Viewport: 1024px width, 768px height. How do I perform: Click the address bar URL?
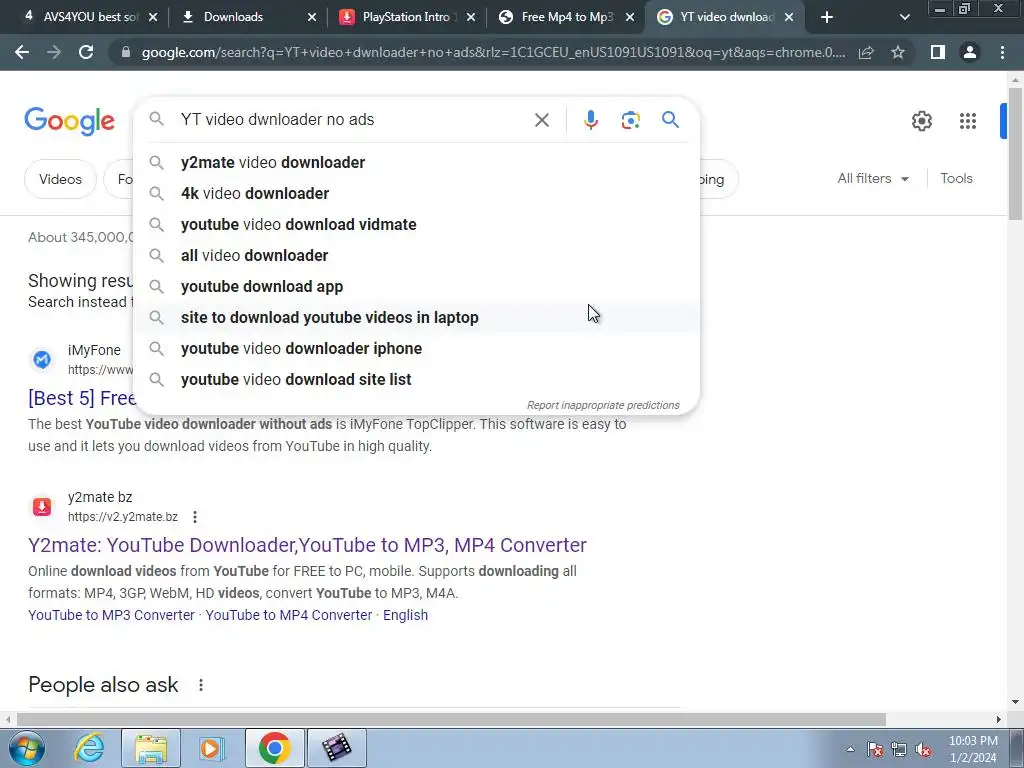(x=493, y=52)
